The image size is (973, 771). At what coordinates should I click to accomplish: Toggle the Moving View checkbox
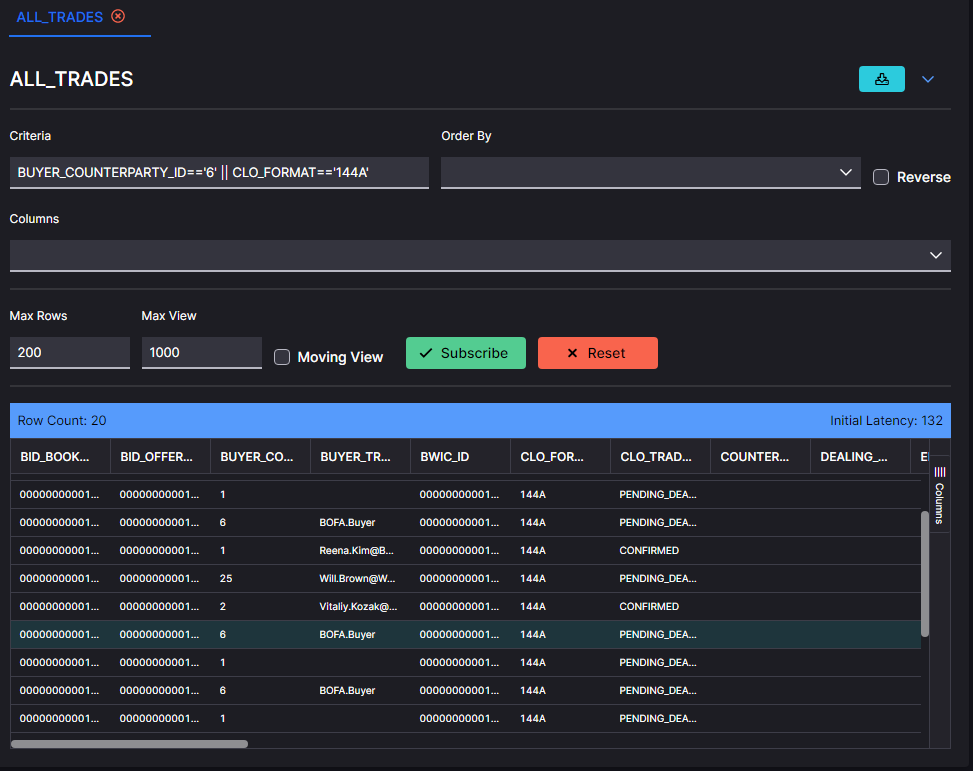(282, 357)
